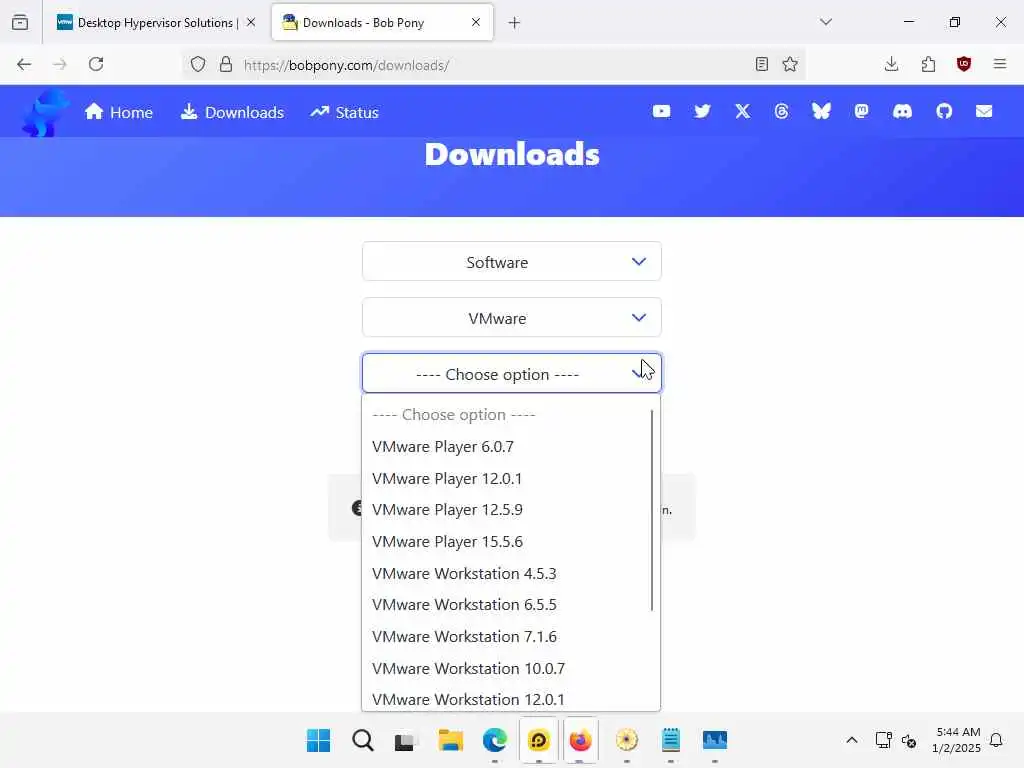Open the uBlock Origin extension icon

pyautogui.click(x=964, y=64)
